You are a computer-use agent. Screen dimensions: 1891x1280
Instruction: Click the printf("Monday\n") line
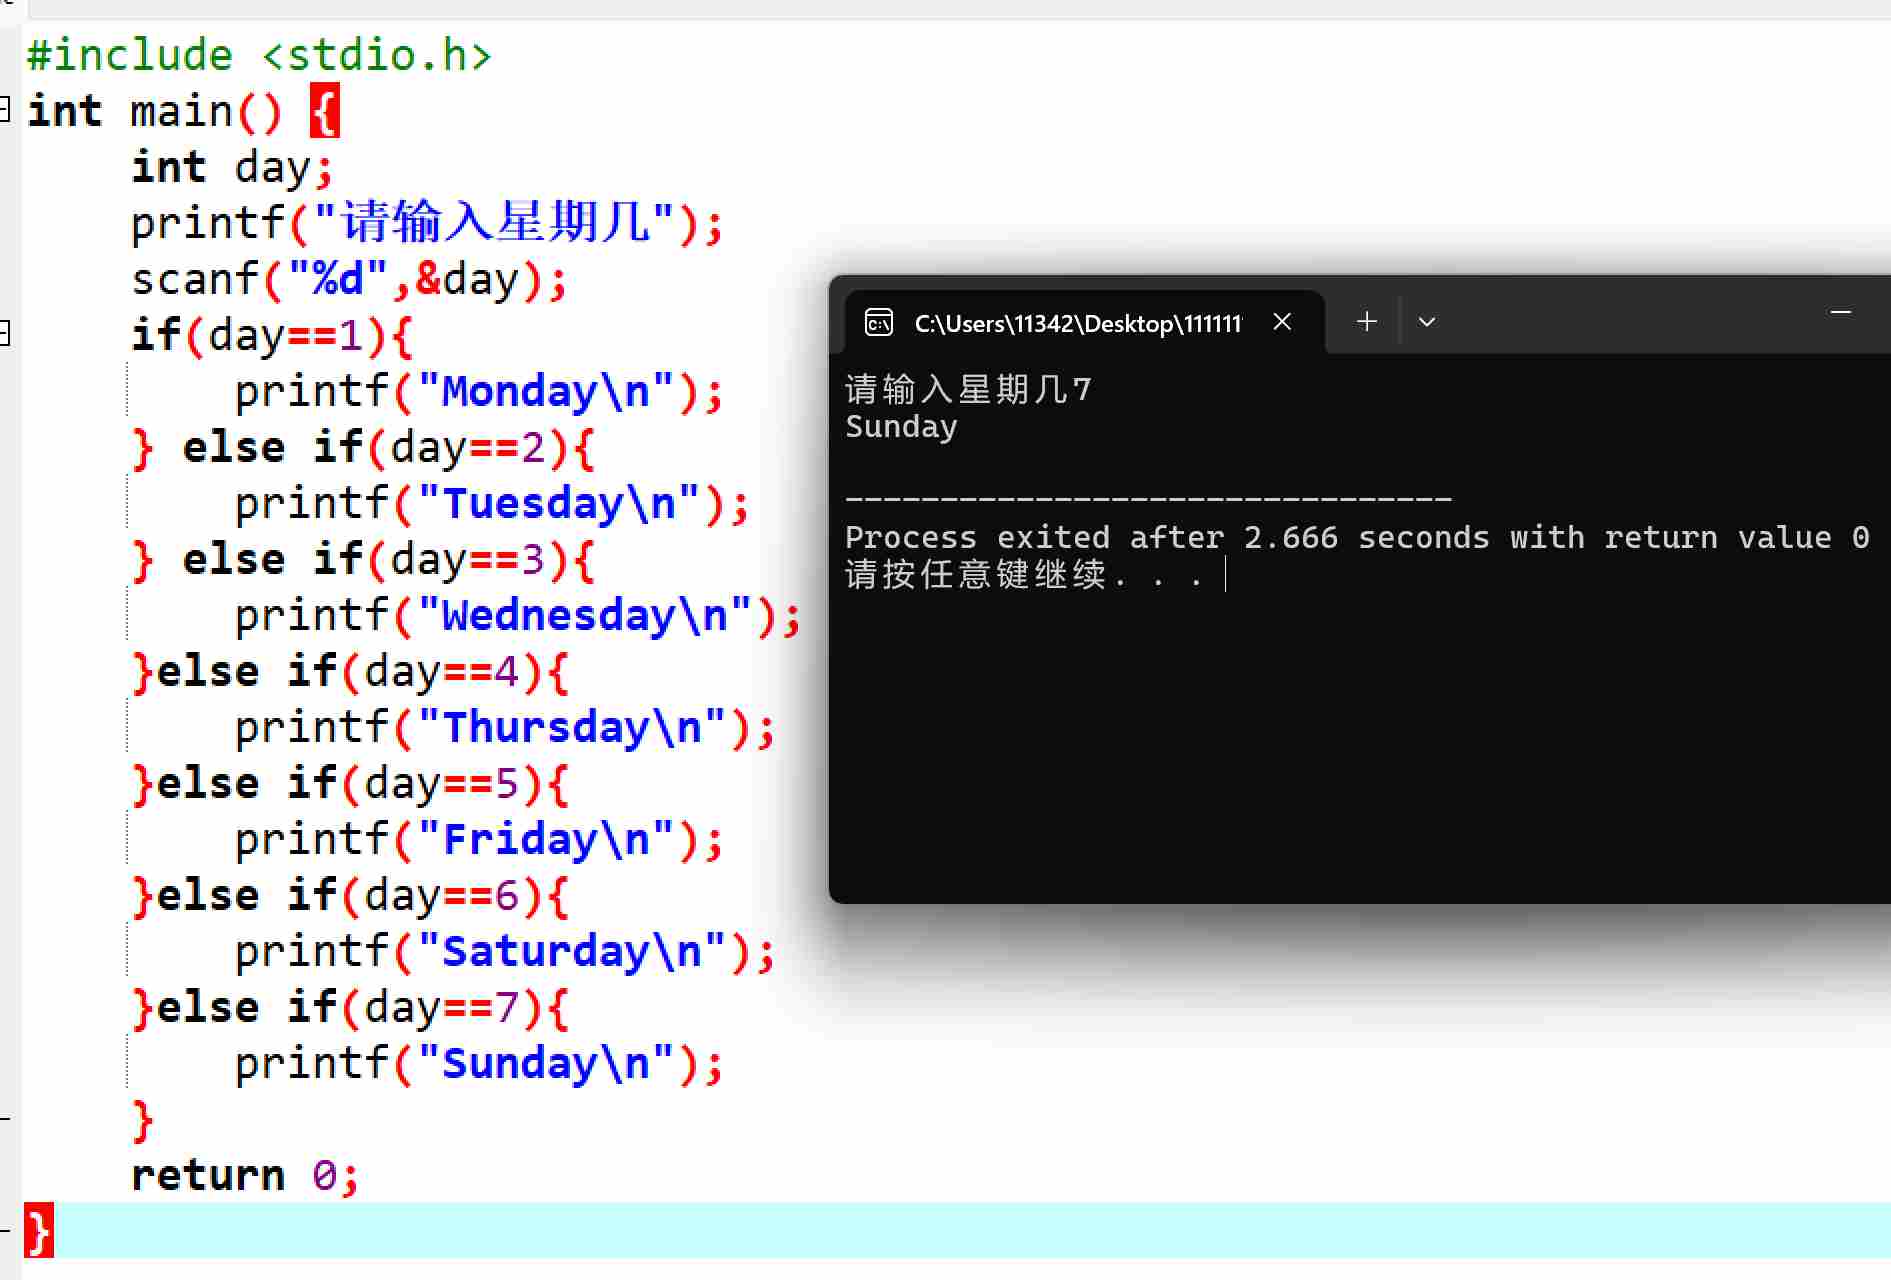pyautogui.click(x=478, y=391)
